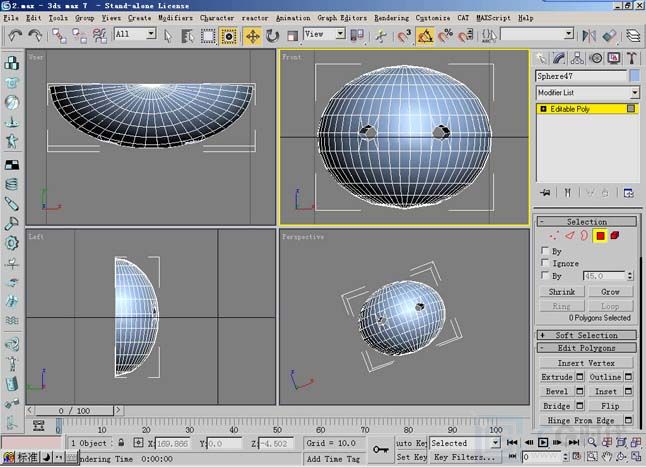Toggle the 3D Snaps magnet icon

[404, 36]
